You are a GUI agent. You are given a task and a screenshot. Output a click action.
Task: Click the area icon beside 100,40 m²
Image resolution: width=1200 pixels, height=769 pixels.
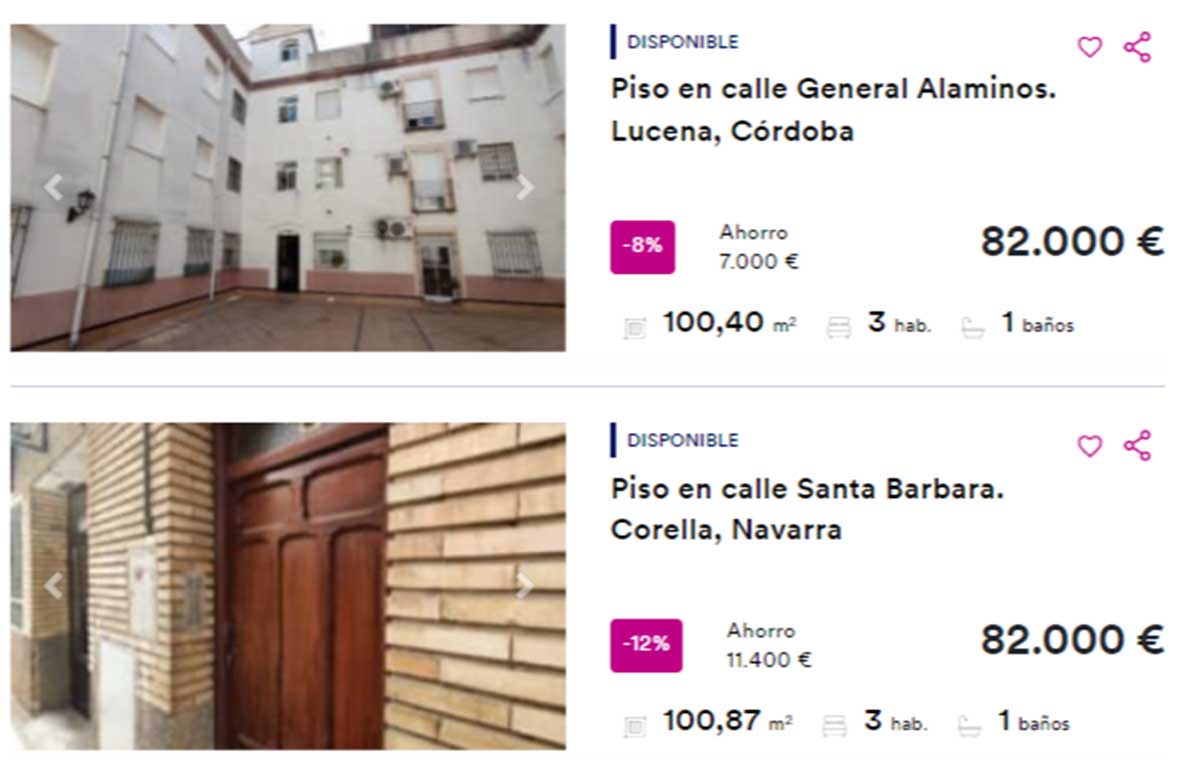point(634,327)
